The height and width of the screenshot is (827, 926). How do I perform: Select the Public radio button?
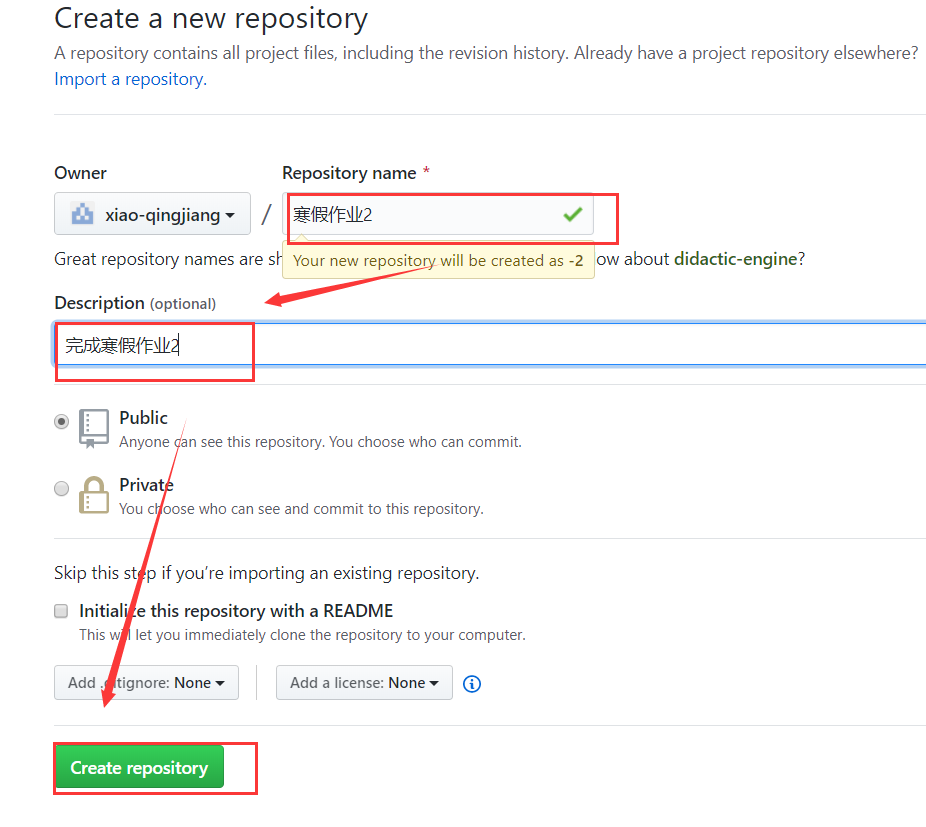coord(62,422)
